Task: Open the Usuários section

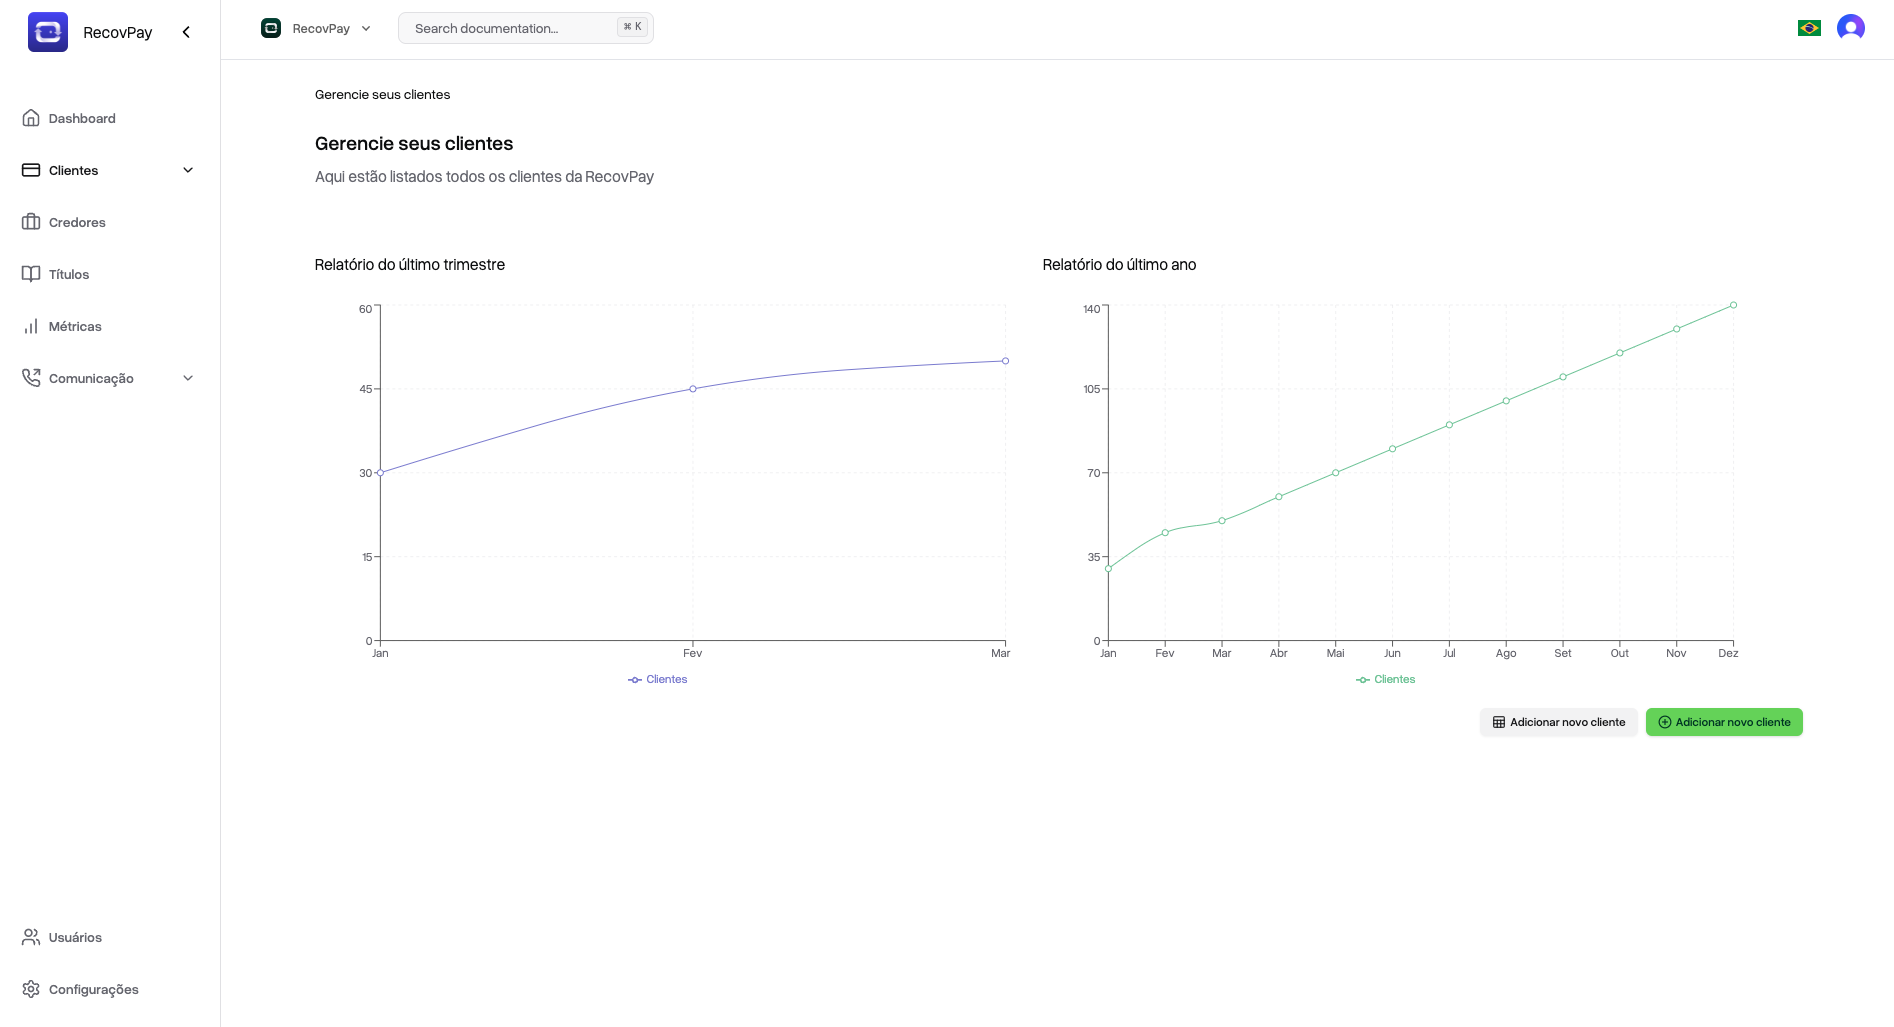Action: [x=75, y=937]
